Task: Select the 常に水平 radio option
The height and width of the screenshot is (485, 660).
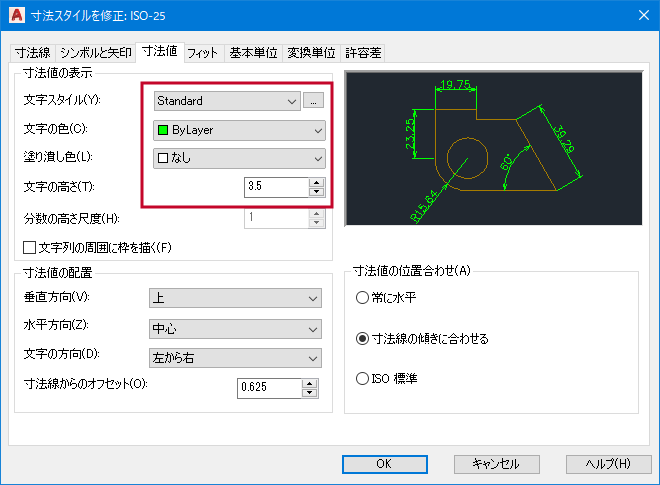Action: coord(362,298)
